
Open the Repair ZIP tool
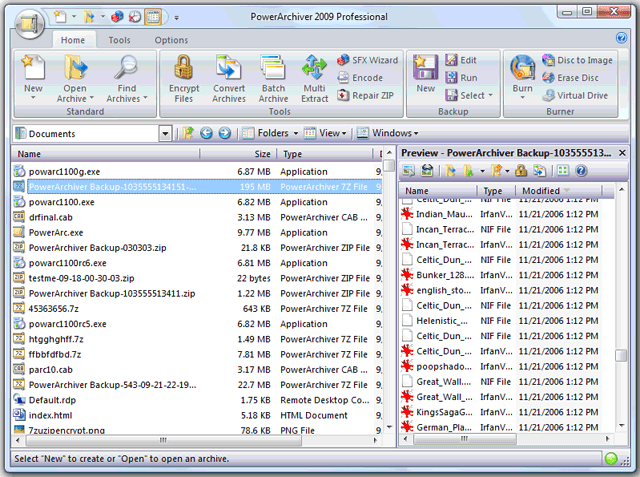[x=365, y=95]
